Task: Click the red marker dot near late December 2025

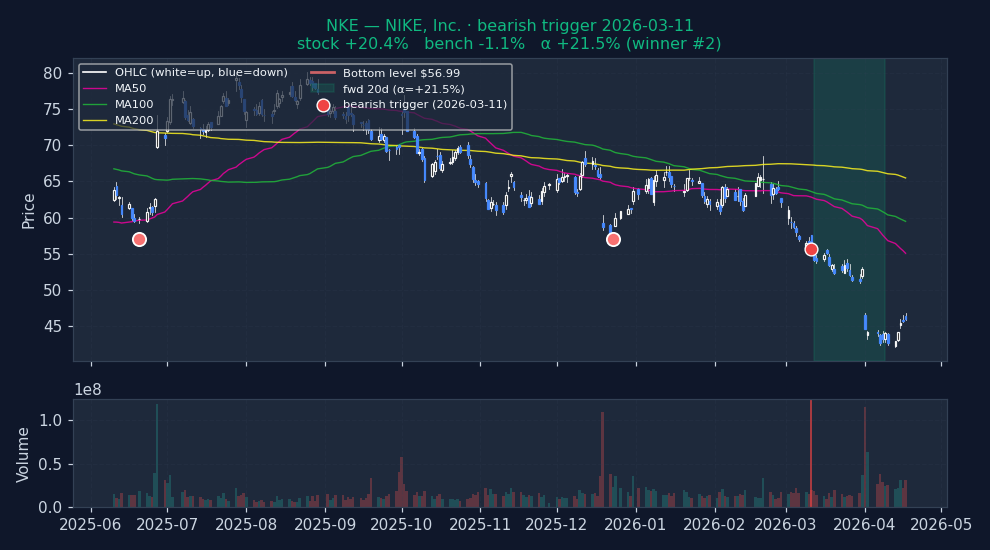Action: (x=613, y=239)
